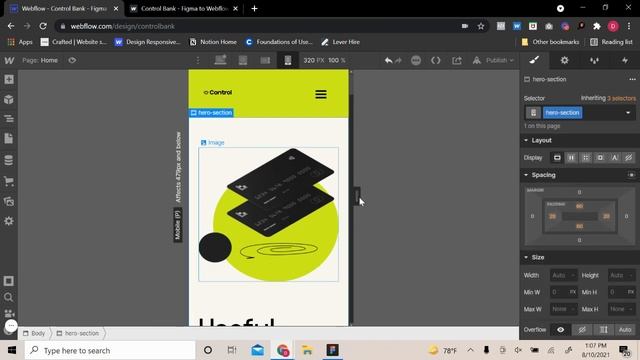Viewport: 640px width, 360px height.
Task: Open the Min W PX unit dropdown
Action: [x=573, y=292]
